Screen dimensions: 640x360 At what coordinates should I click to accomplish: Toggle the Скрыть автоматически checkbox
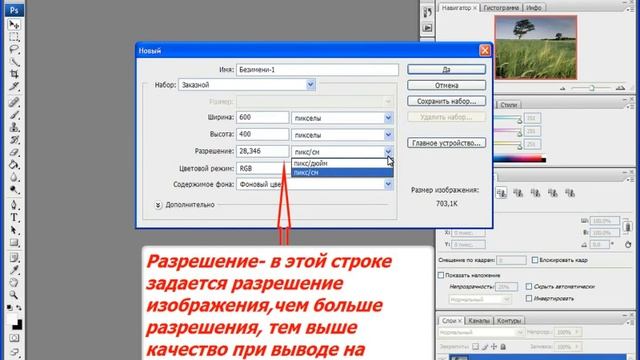pyautogui.click(x=529, y=287)
